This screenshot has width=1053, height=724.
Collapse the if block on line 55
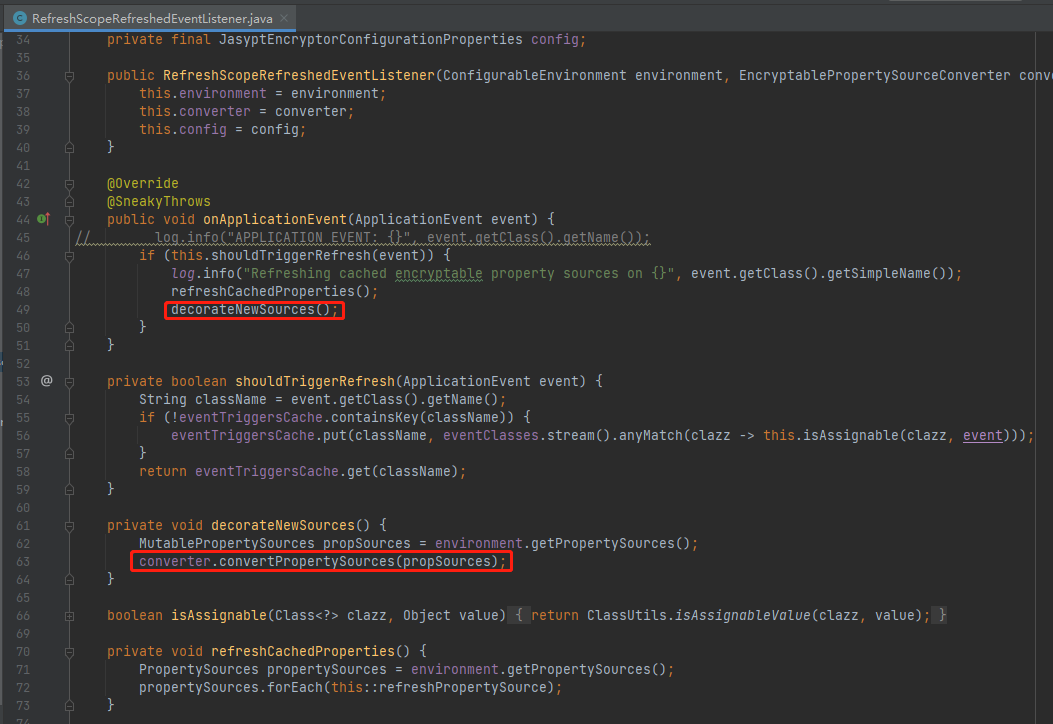[69, 417]
